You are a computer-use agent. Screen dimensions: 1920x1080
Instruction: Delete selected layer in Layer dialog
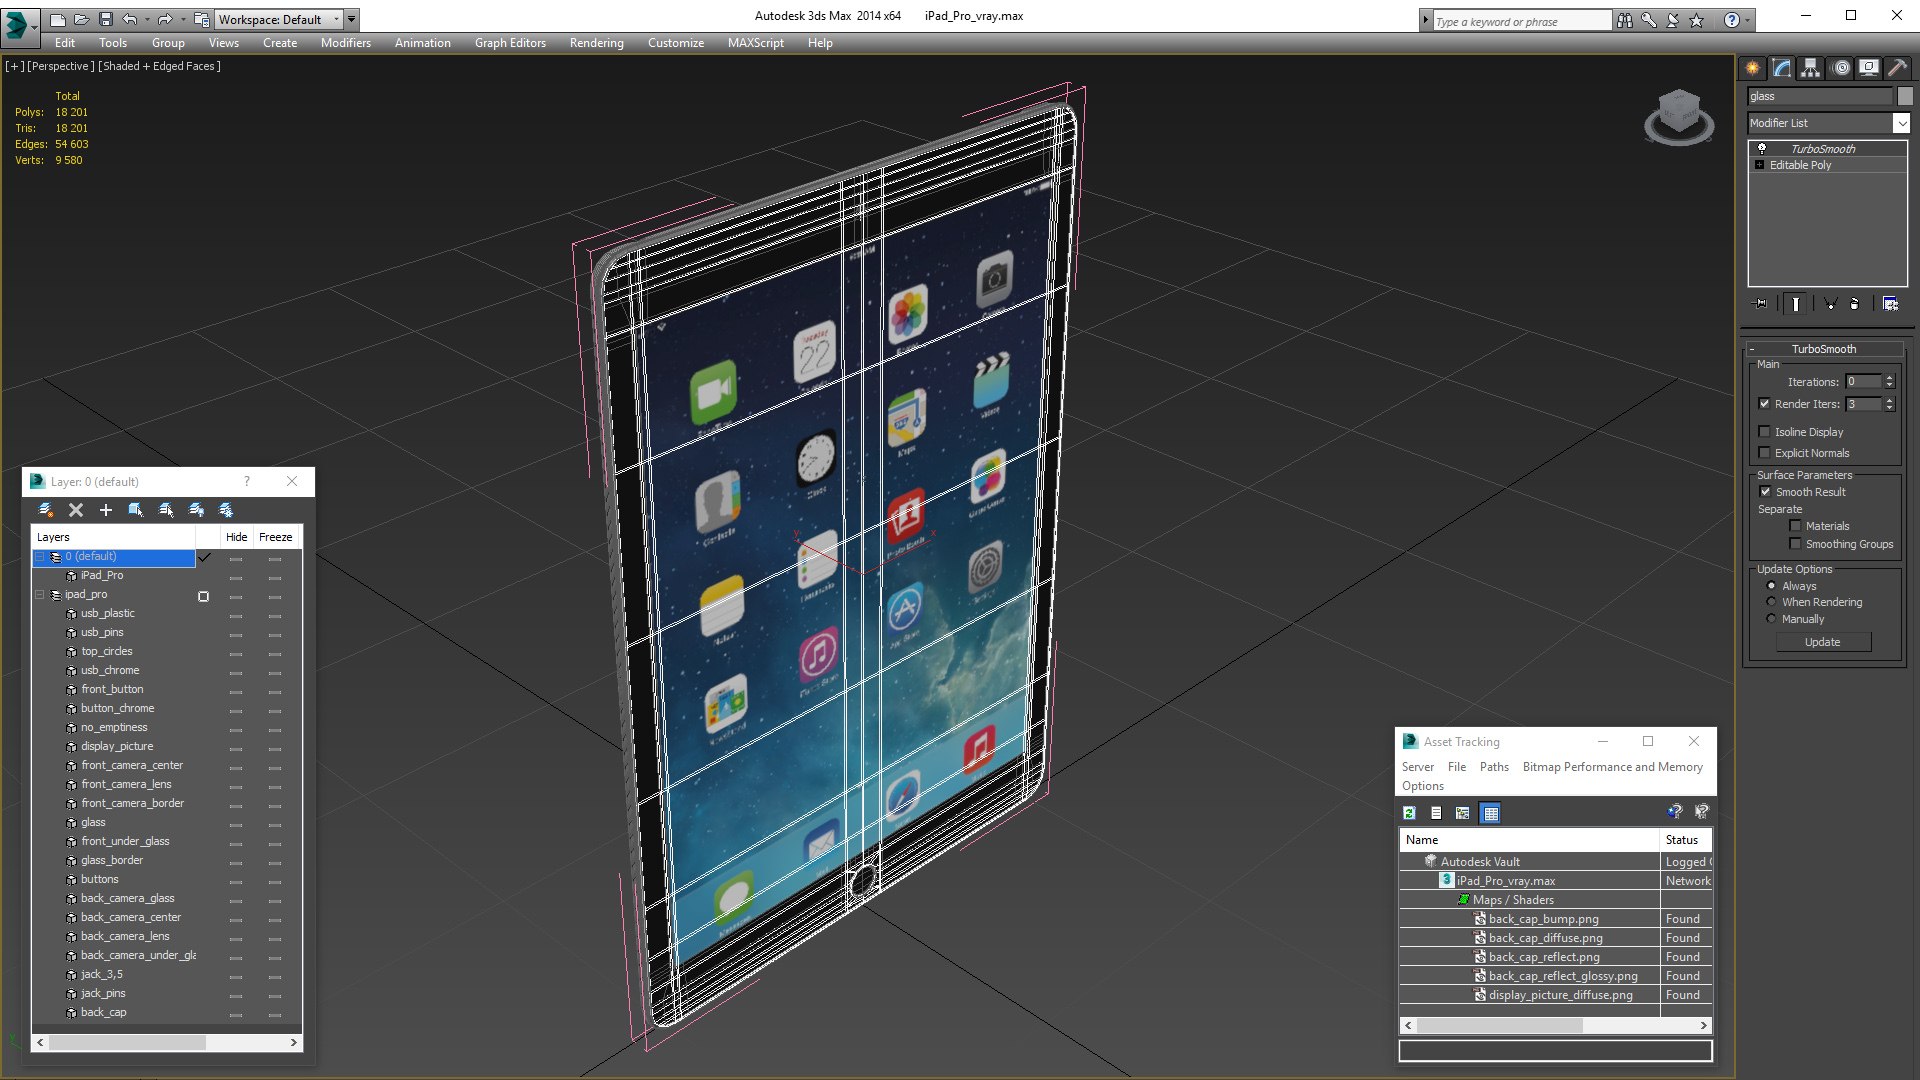pos(75,510)
